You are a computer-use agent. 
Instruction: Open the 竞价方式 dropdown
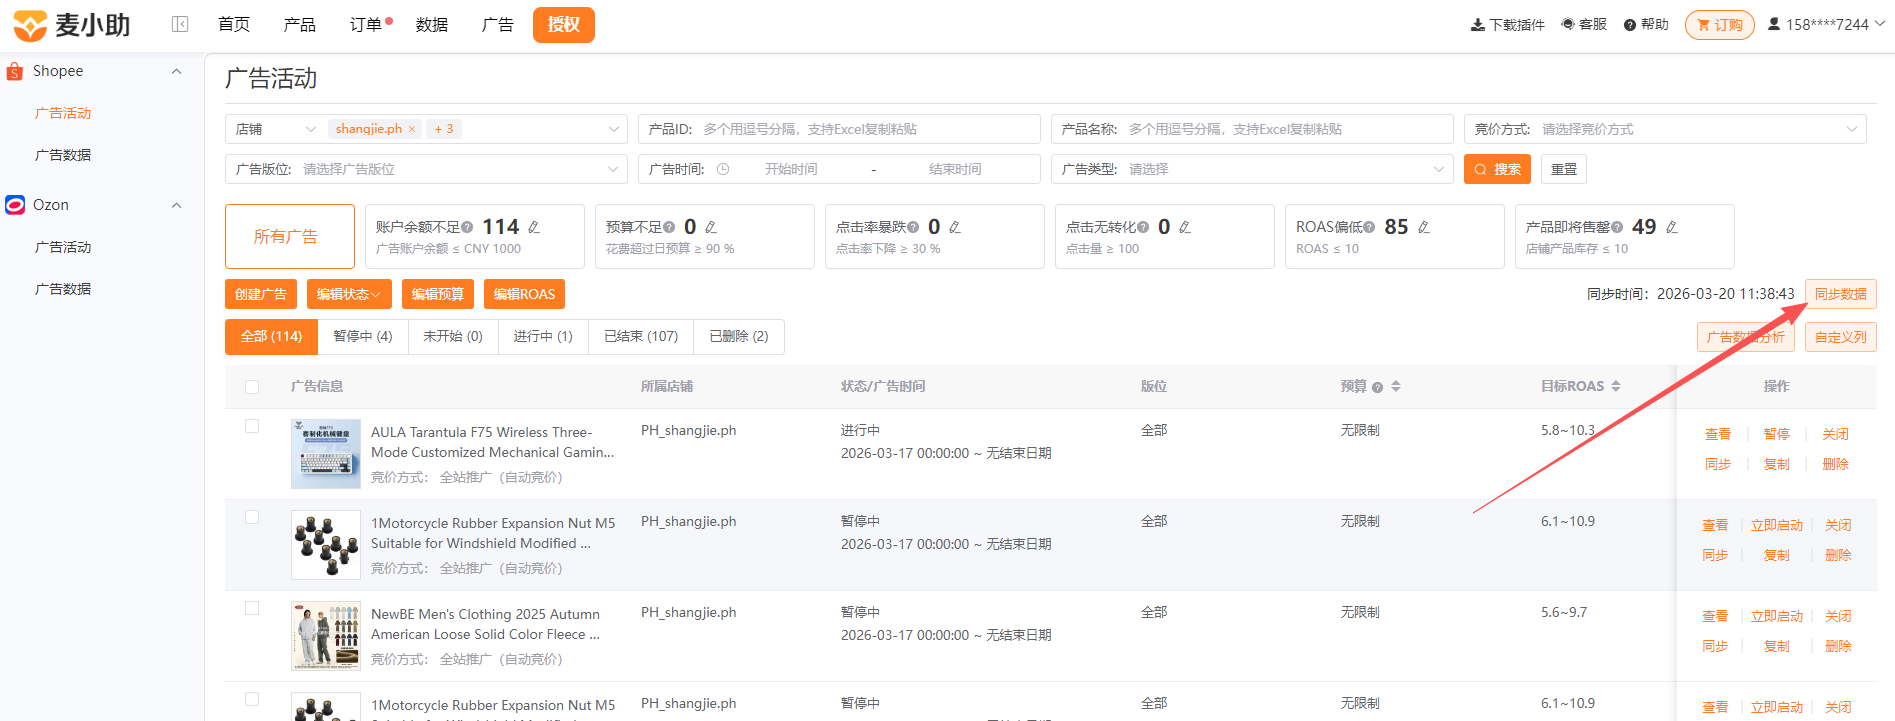[x=1665, y=129]
